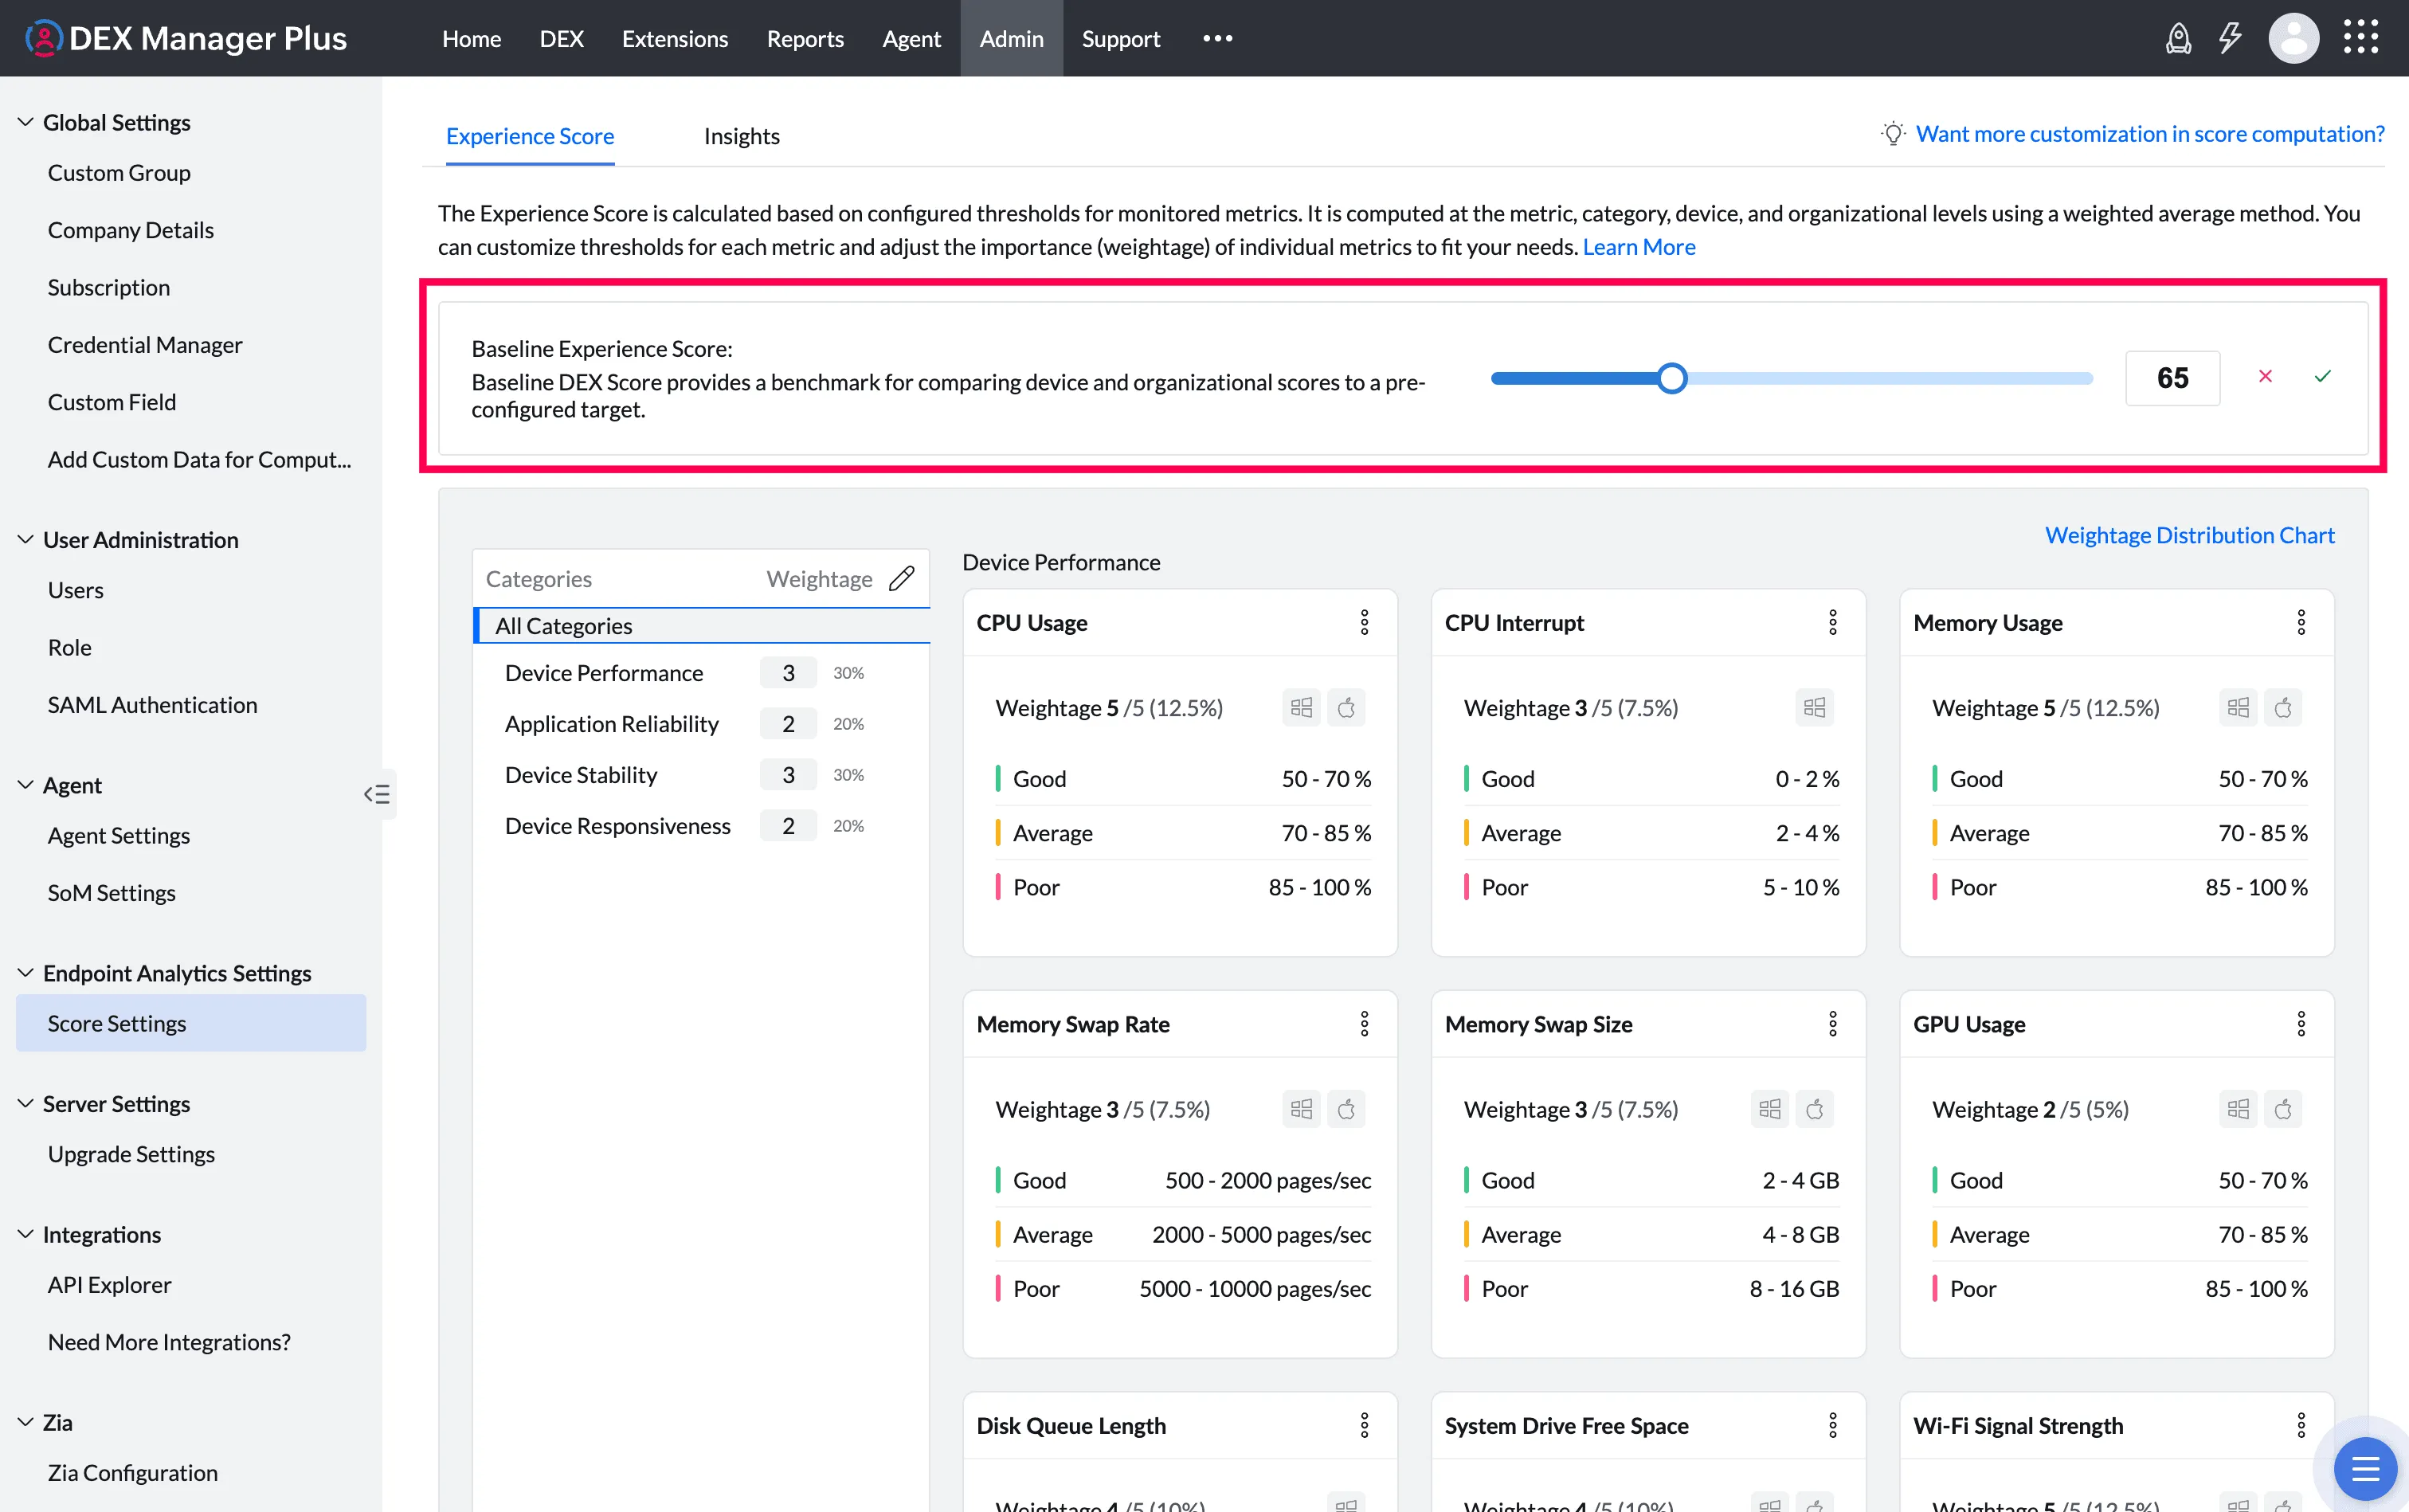The height and width of the screenshot is (1512, 2409).
Task: Open GPU Usage card options menu
Action: point(2300,1024)
